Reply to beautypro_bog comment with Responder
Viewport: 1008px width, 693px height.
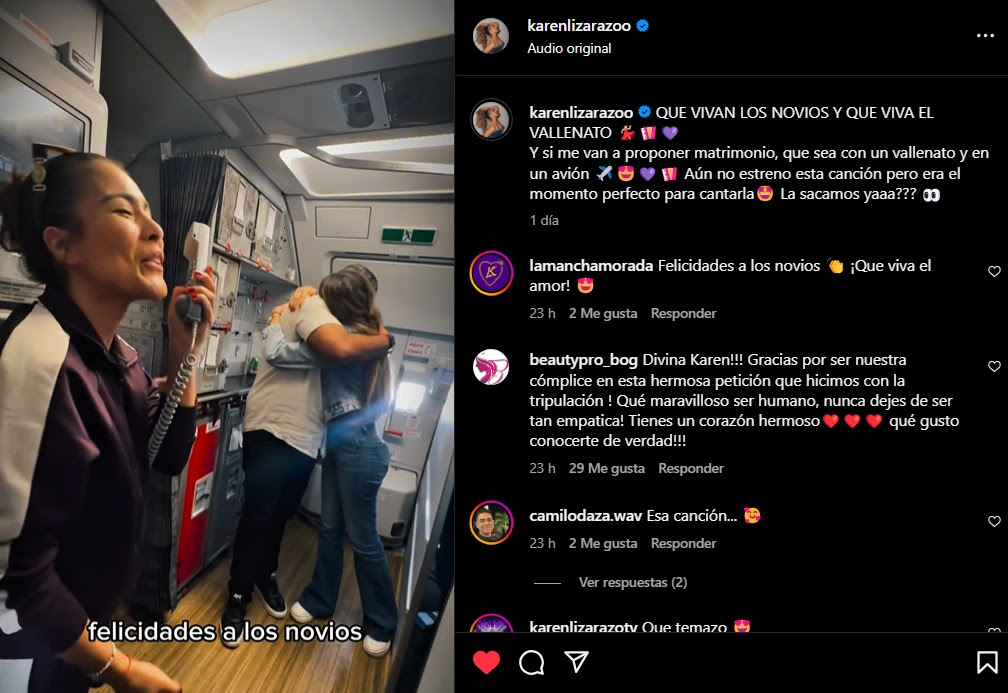(x=691, y=468)
